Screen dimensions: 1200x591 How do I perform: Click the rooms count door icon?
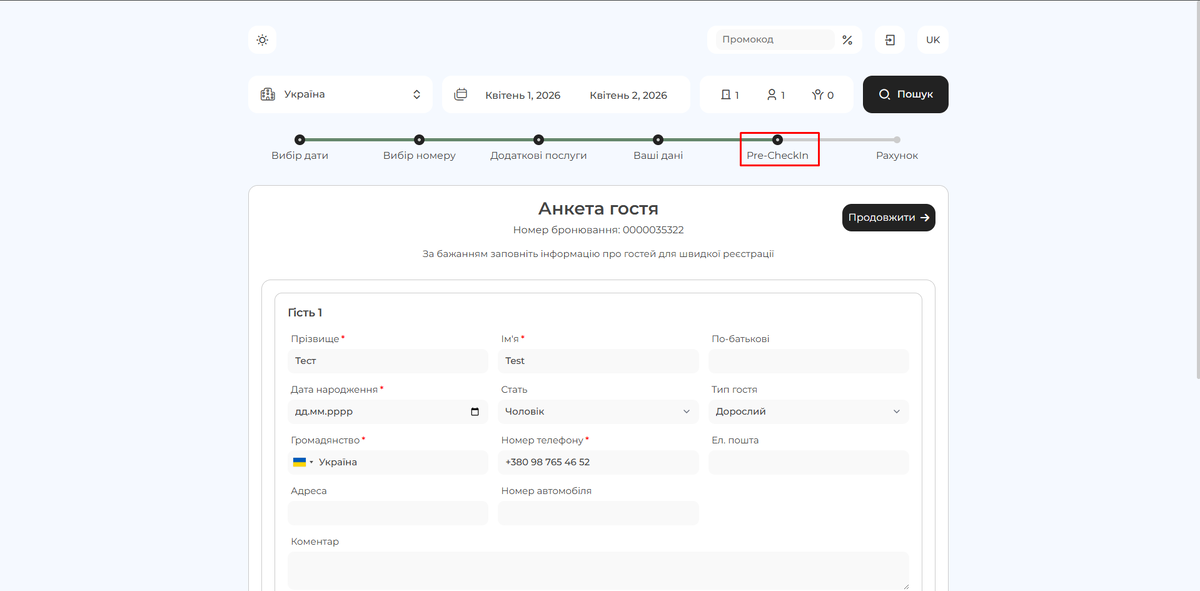tap(726, 95)
